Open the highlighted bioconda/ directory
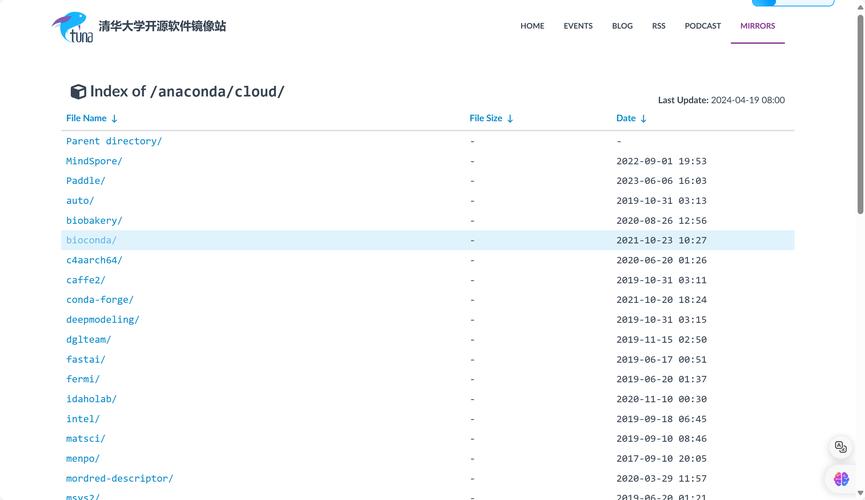This screenshot has height=500, width=865. tap(91, 241)
